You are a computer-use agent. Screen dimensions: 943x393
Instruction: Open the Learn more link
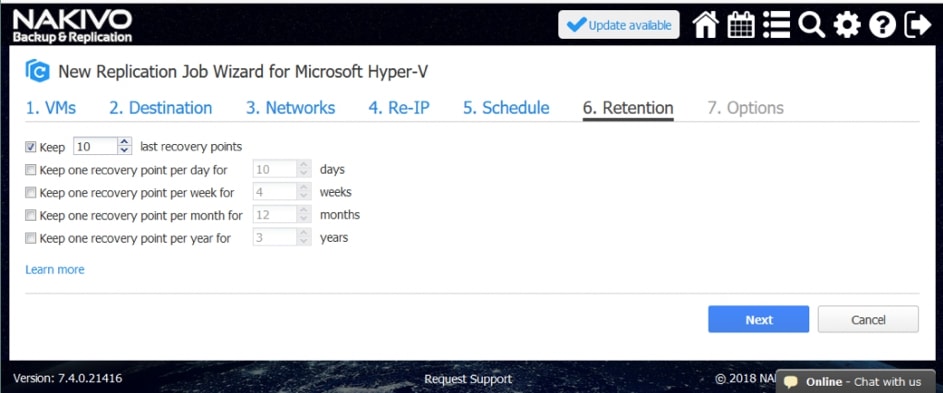55,270
